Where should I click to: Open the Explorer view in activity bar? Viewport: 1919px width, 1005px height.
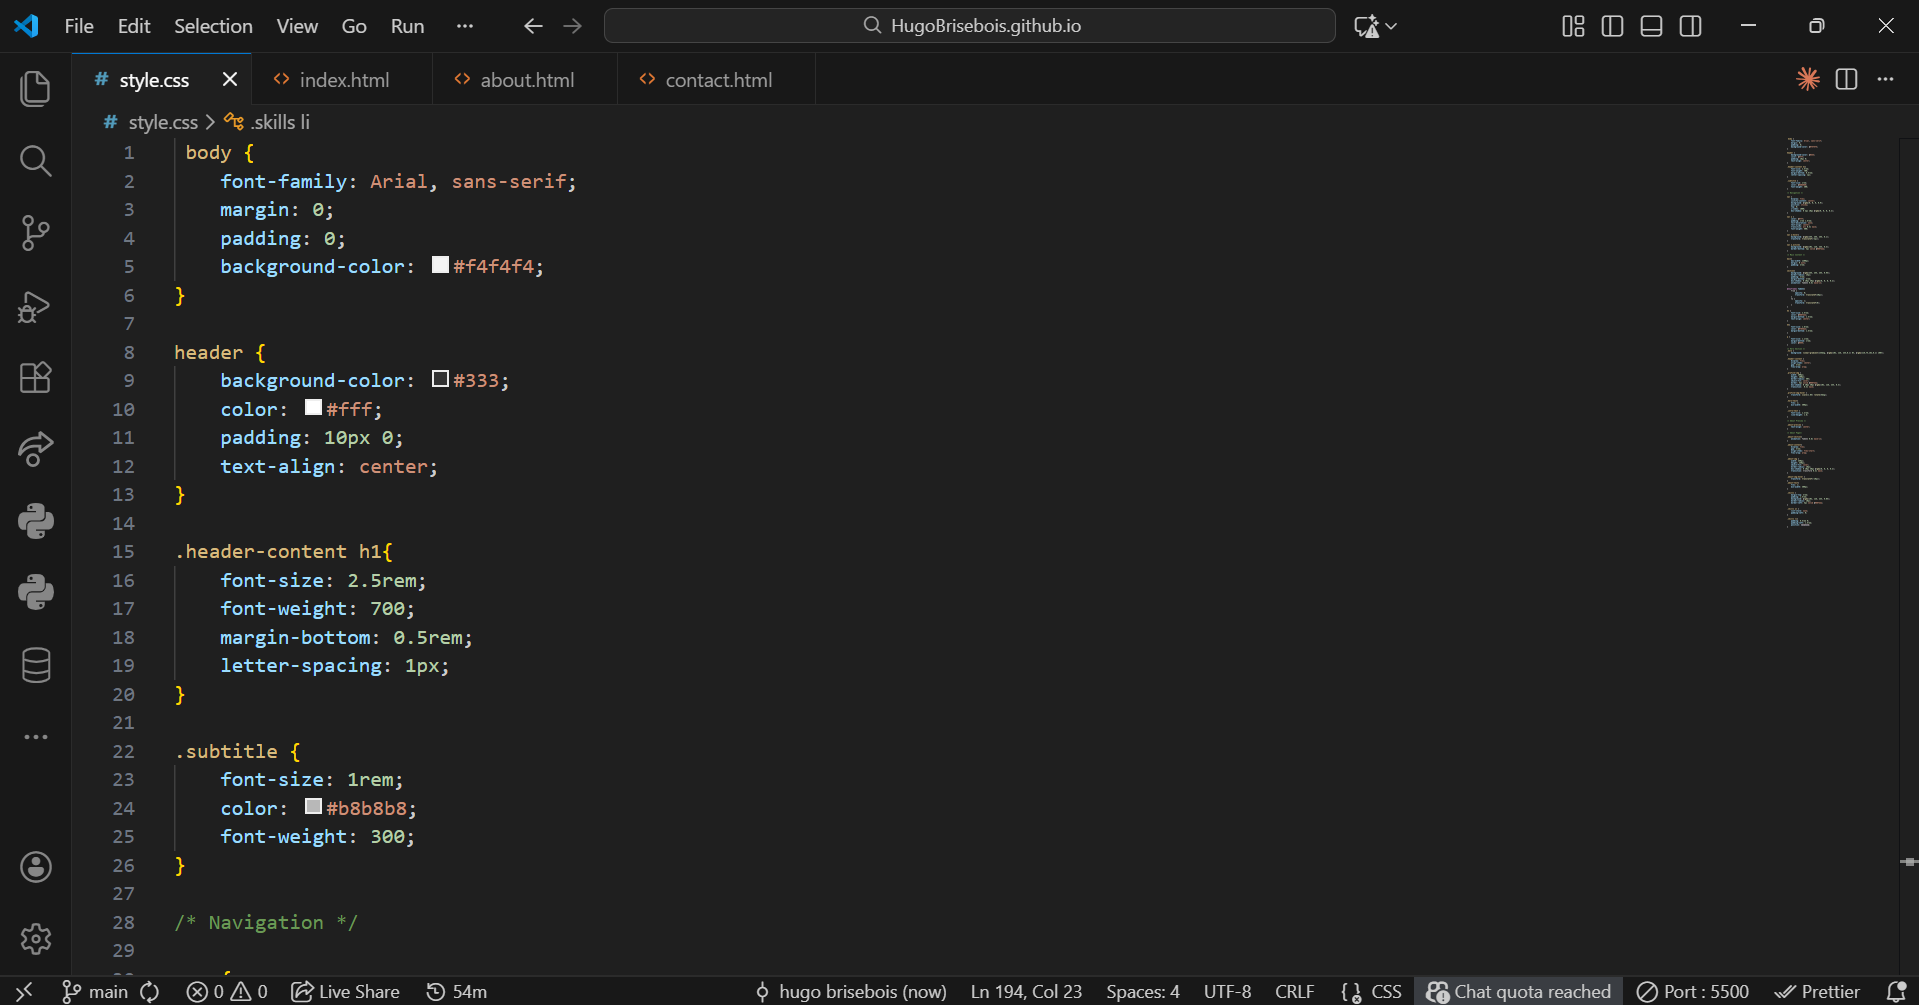(x=36, y=89)
